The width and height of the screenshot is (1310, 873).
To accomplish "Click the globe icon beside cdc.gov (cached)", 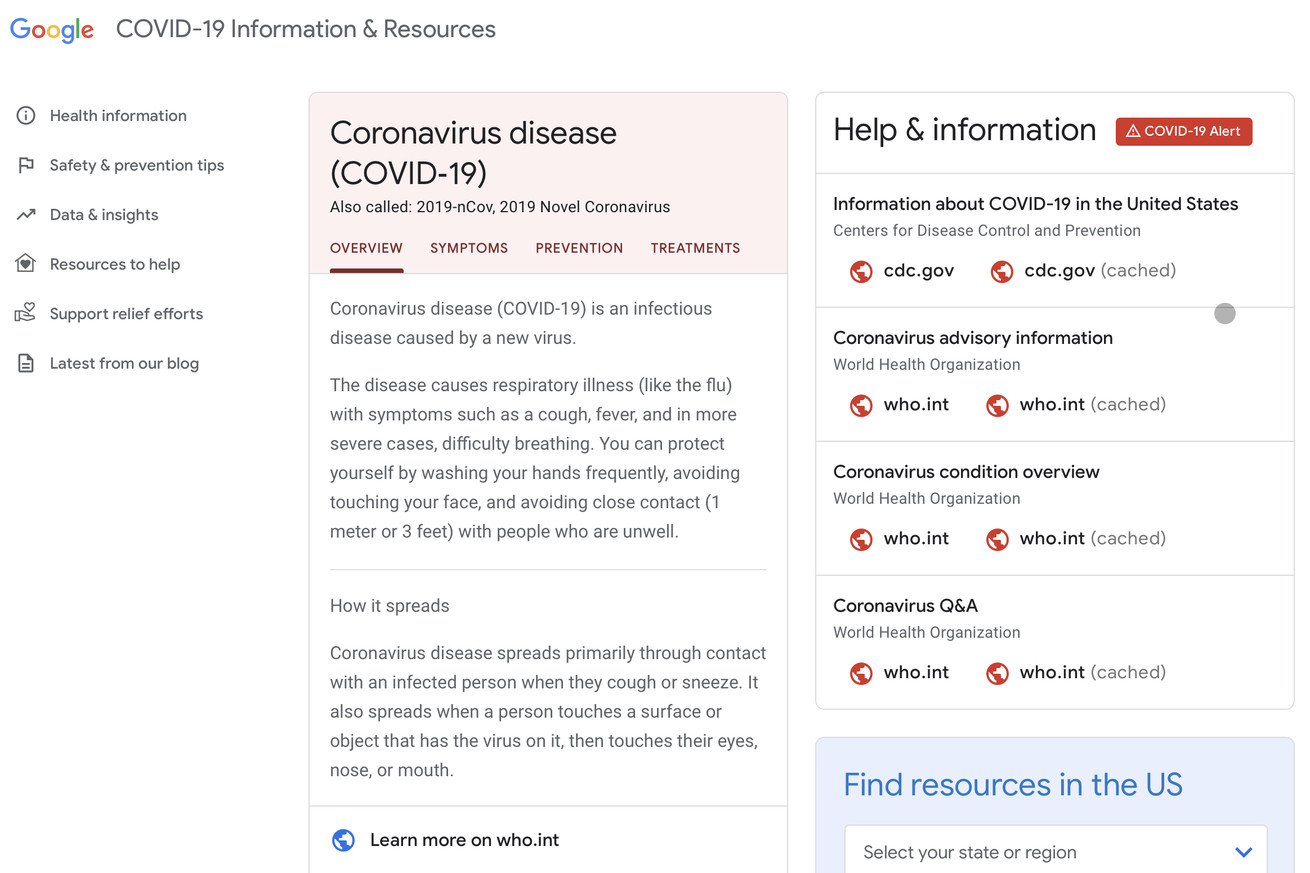I will [1001, 271].
